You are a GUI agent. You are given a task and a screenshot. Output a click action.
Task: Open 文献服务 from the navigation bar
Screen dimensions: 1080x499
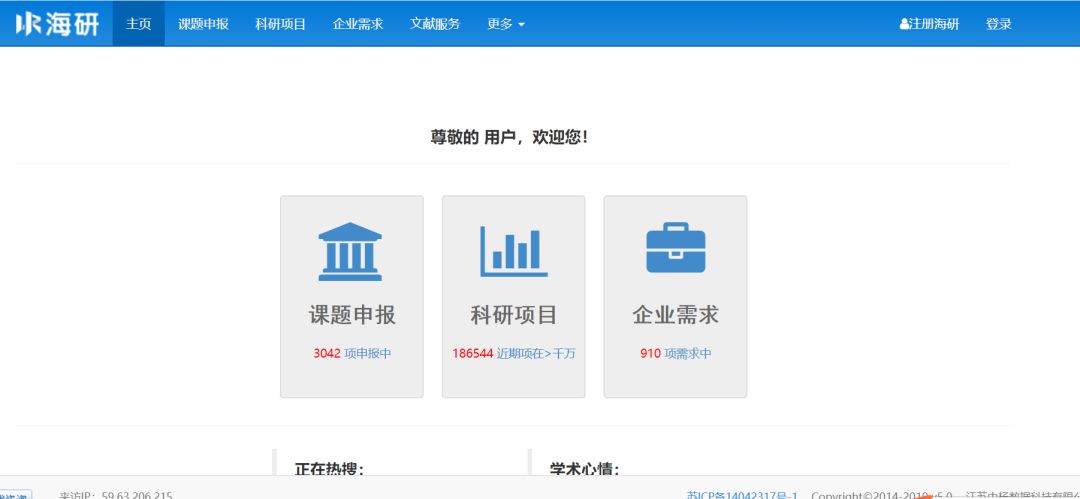[x=435, y=24]
